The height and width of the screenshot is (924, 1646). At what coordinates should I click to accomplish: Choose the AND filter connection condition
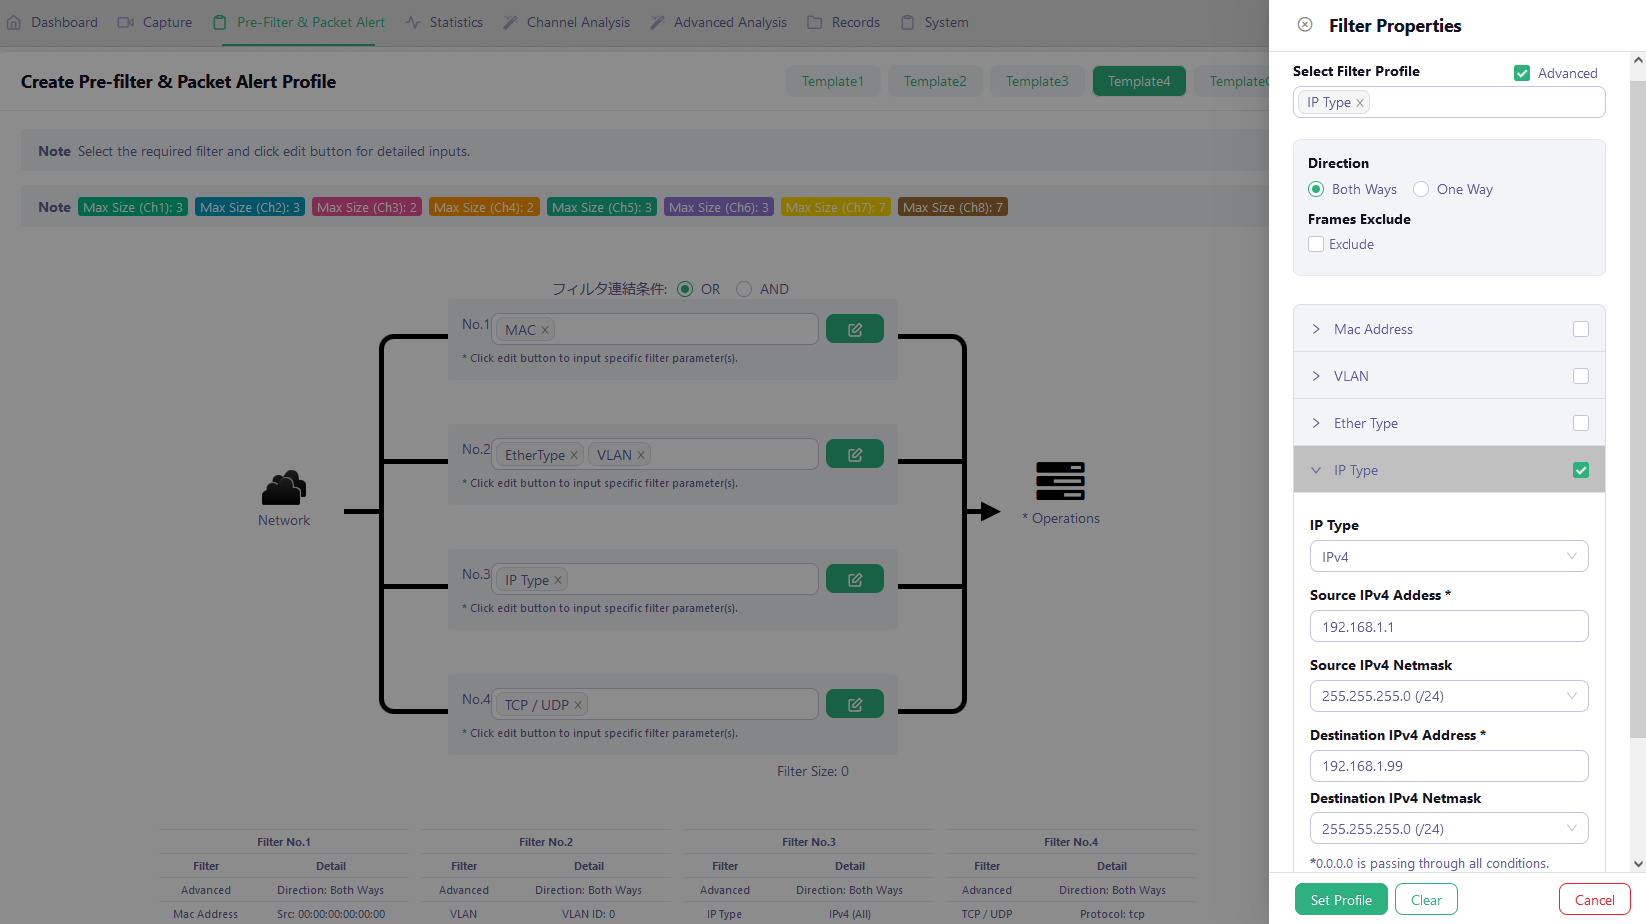click(744, 289)
